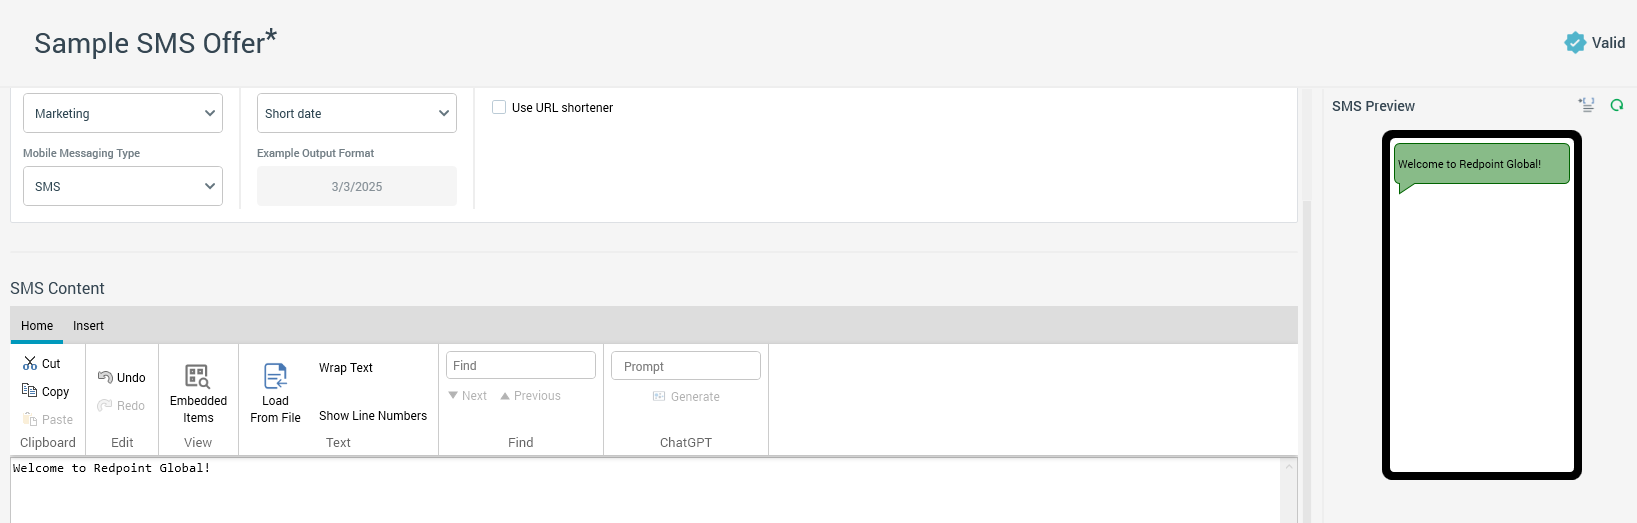Click the Undo arrow icon
The image size is (1637, 523).
coord(105,377)
